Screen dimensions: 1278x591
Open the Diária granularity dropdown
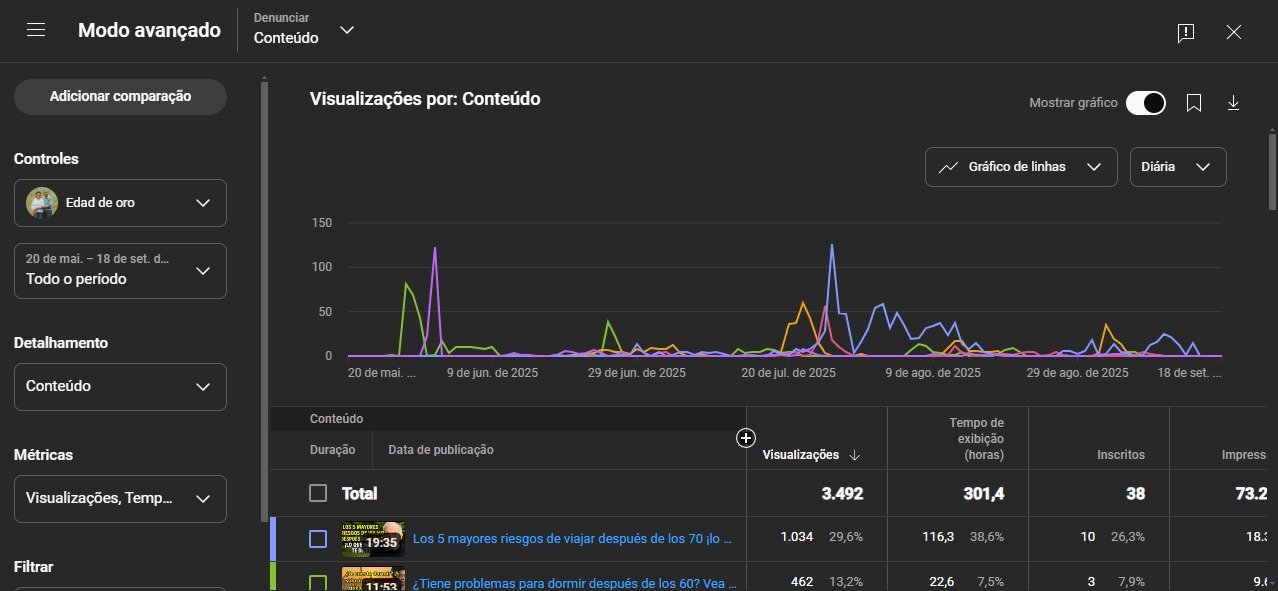[x=1178, y=167]
